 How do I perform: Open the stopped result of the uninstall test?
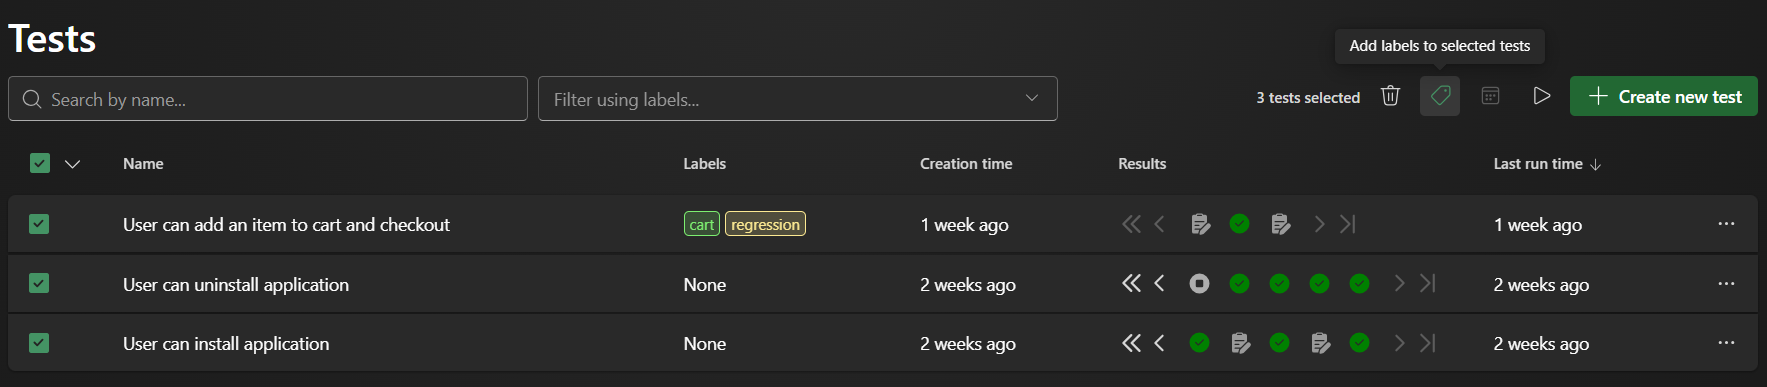click(1199, 284)
